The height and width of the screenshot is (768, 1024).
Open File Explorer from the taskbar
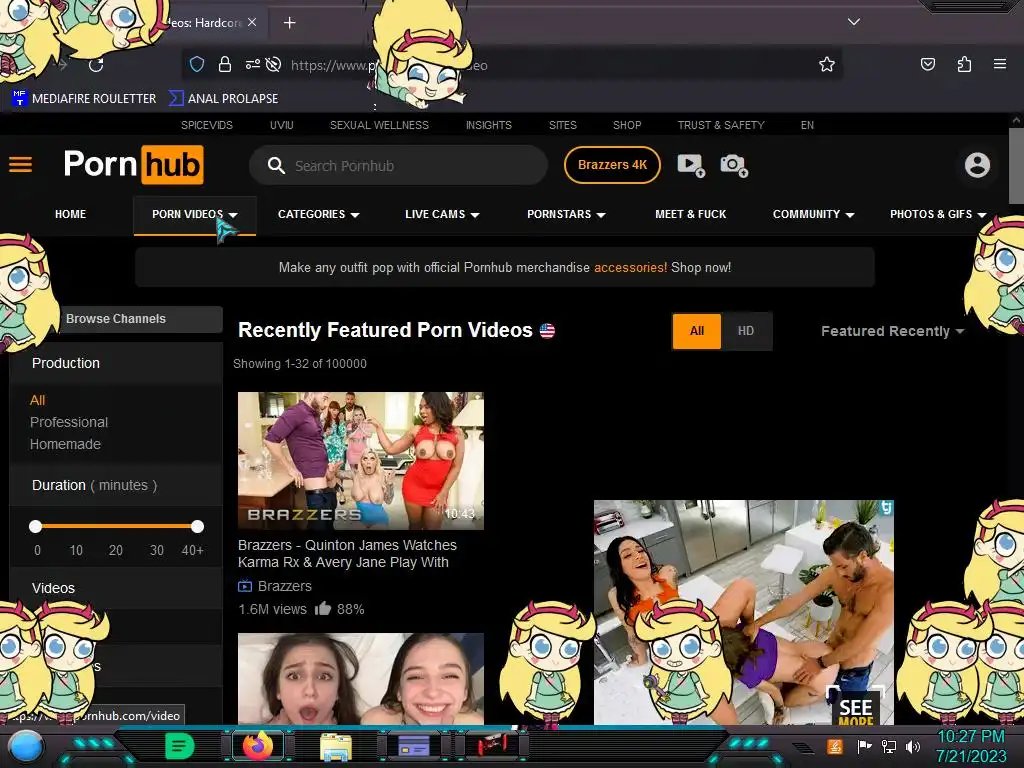point(336,746)
